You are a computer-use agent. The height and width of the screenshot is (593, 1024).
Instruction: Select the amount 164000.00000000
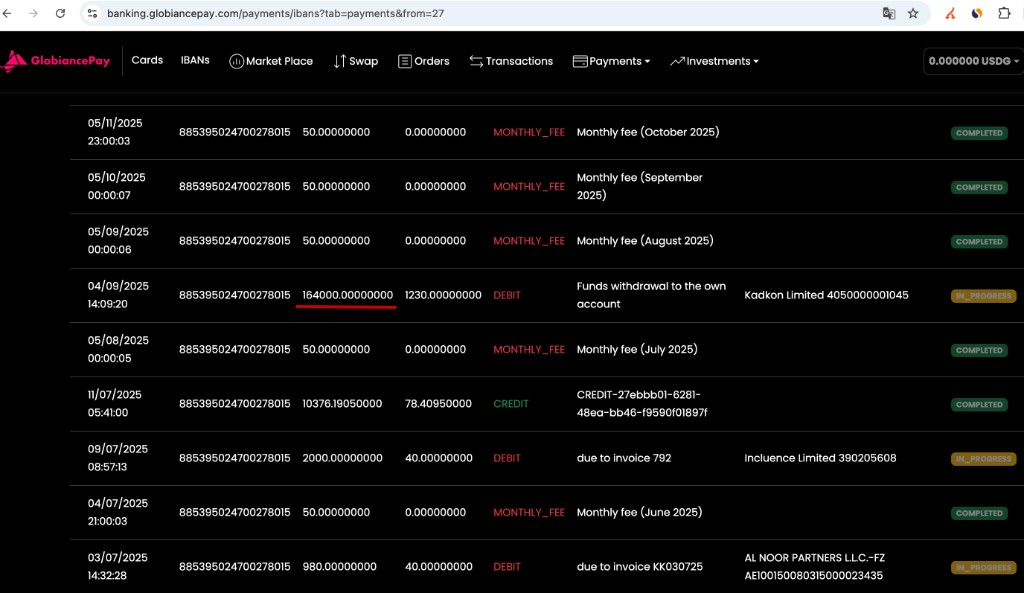click(x=347, y=295)
